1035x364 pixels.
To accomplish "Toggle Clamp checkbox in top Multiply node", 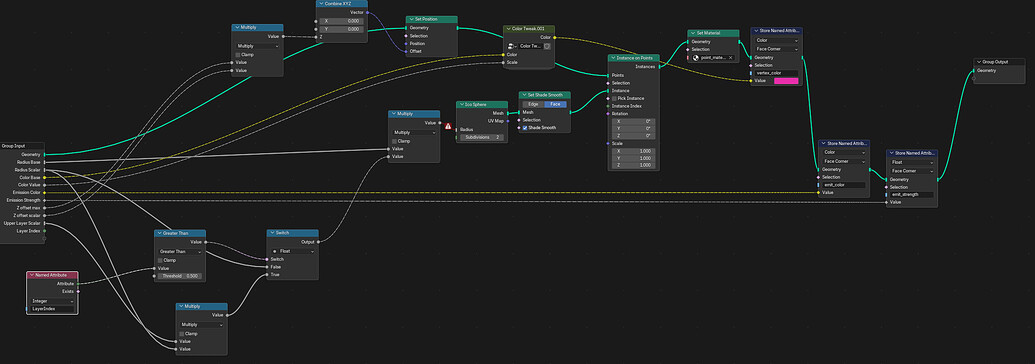I will [x=239, y=55].
